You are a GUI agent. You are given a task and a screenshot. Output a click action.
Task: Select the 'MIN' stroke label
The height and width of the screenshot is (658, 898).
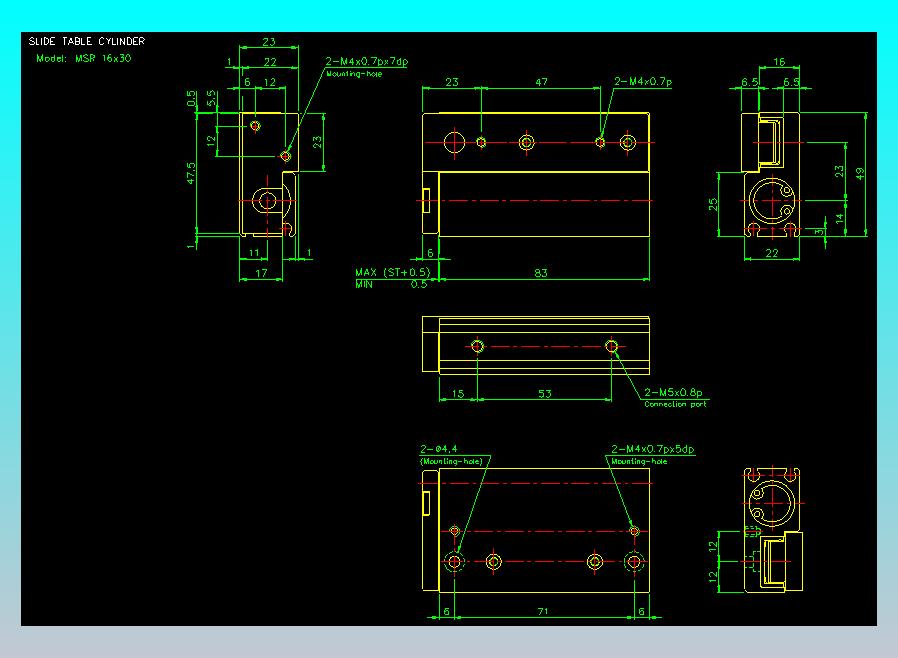click(364, 285)
